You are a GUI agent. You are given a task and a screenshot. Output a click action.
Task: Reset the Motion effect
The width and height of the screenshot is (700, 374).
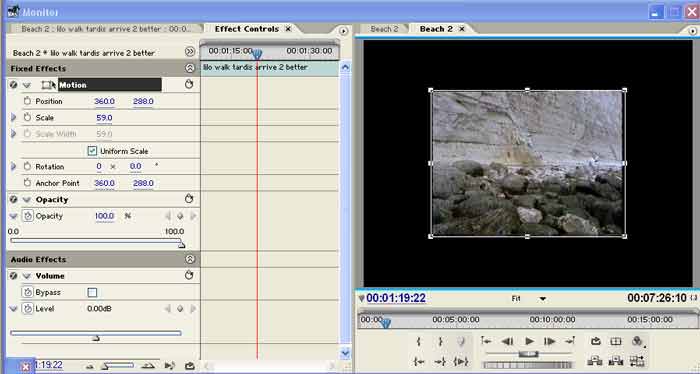click(x=189, y=84)
